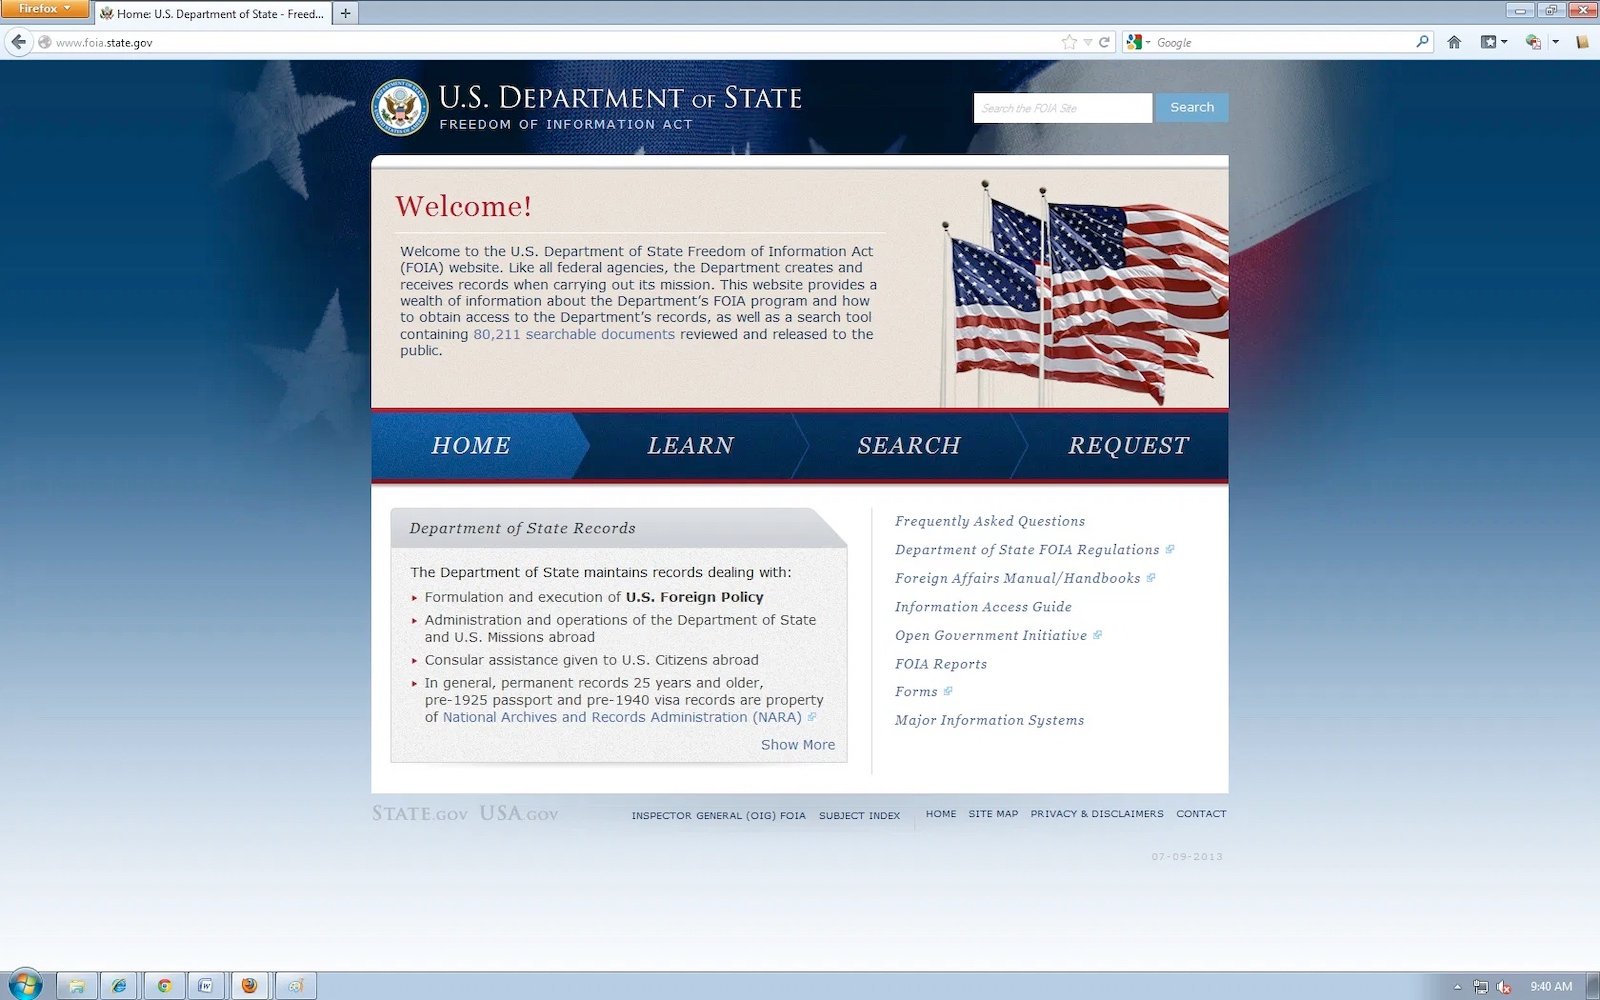
Task: Click external link icon beside NARA
Action: pos(812,717)
